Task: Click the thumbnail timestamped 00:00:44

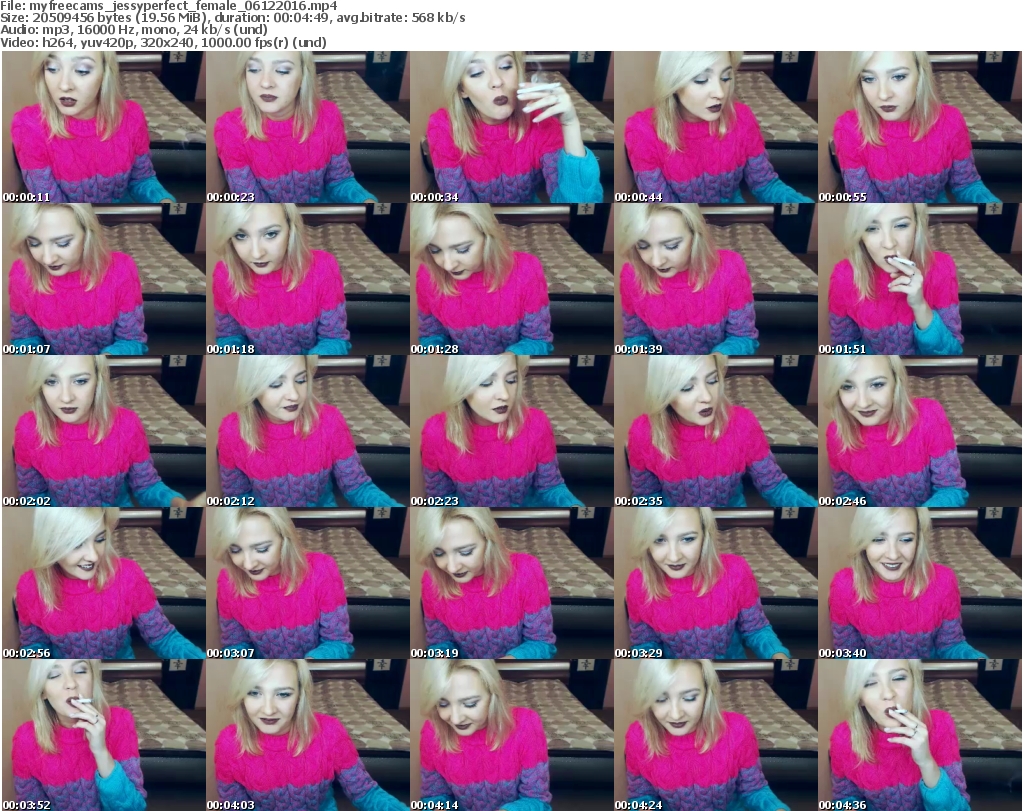Action: tap(715, 127)
